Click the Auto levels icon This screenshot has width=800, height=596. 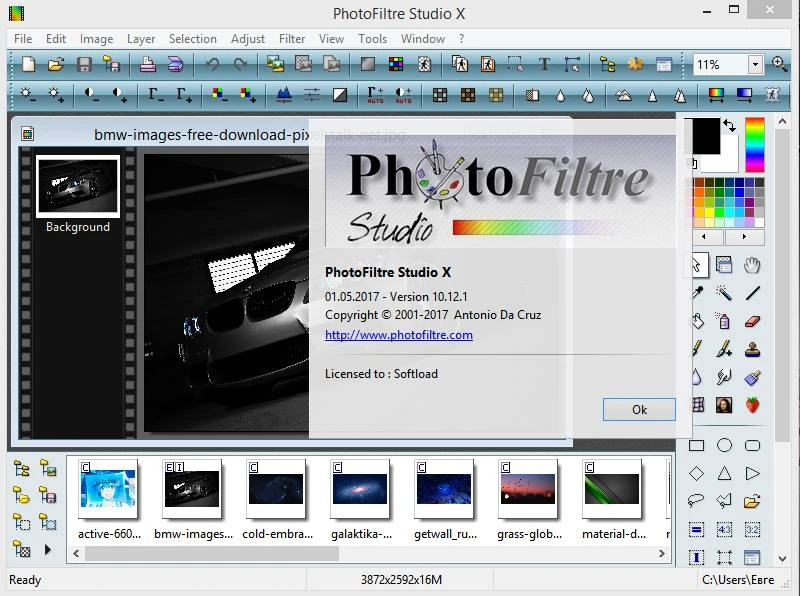pos(376,95)
